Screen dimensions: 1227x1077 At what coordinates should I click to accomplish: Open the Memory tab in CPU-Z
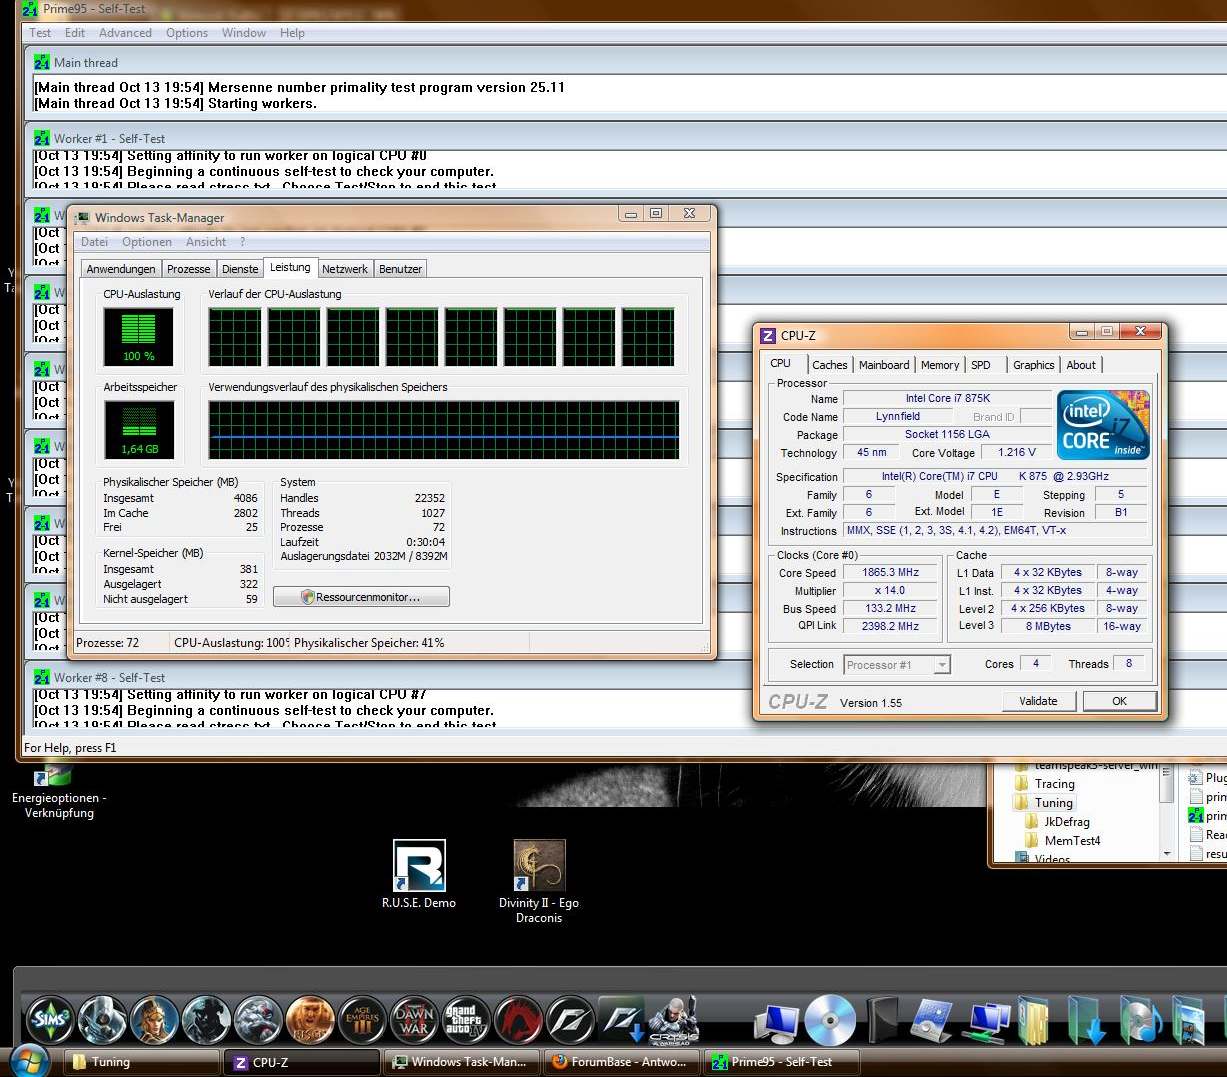pos(940,365)
